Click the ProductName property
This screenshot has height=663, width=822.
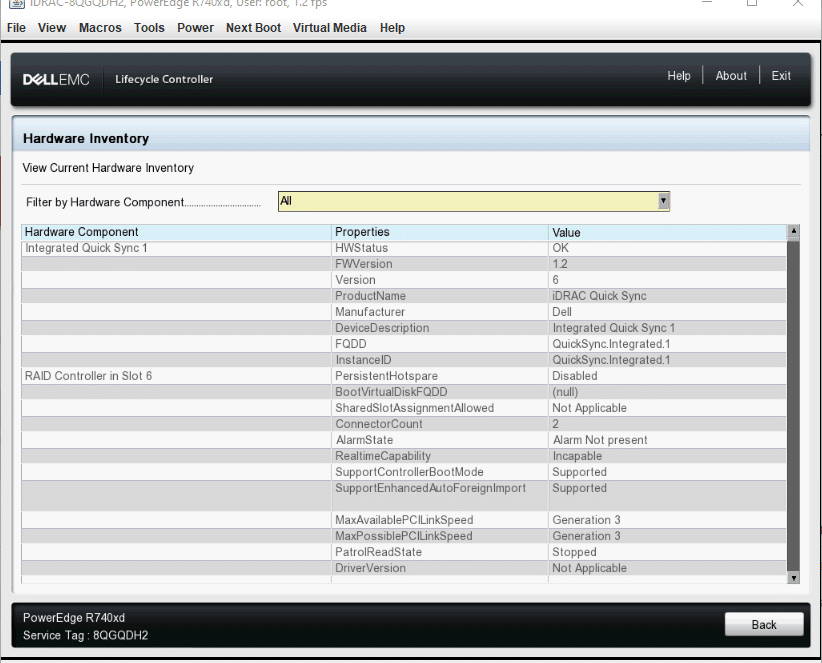(x=371, y=296)
